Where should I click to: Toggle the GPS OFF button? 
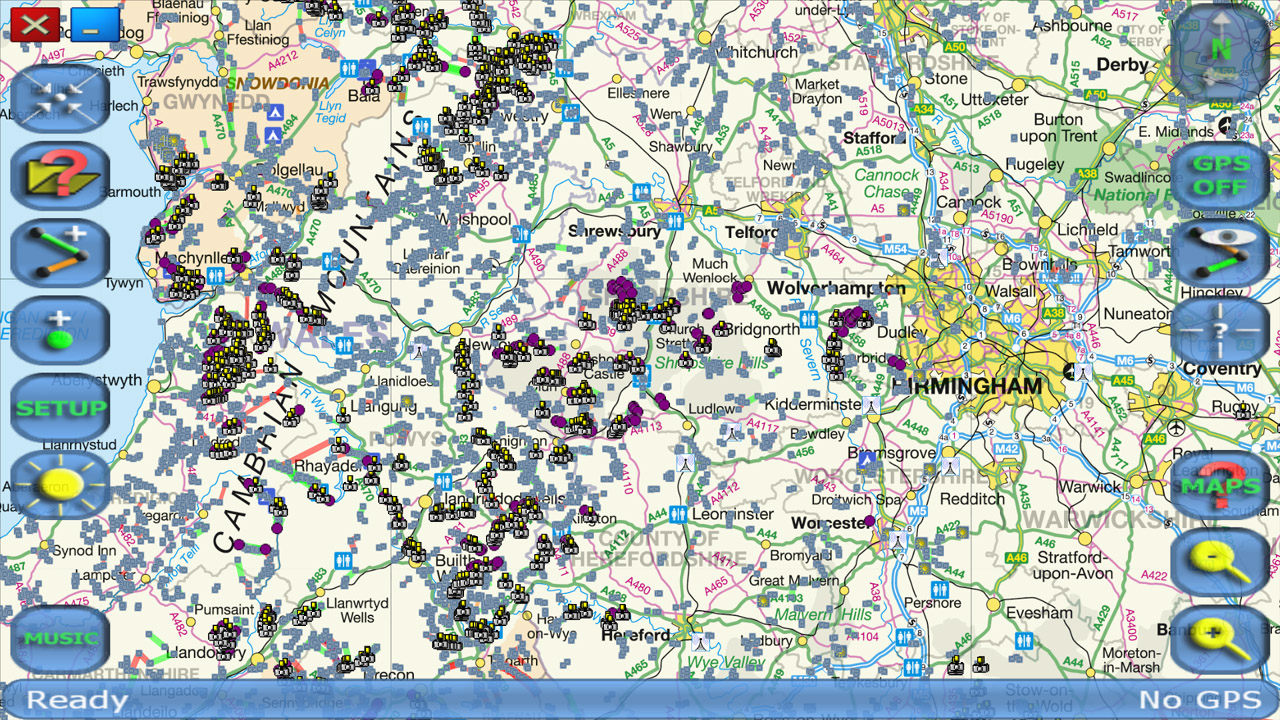click(1220, 176)
